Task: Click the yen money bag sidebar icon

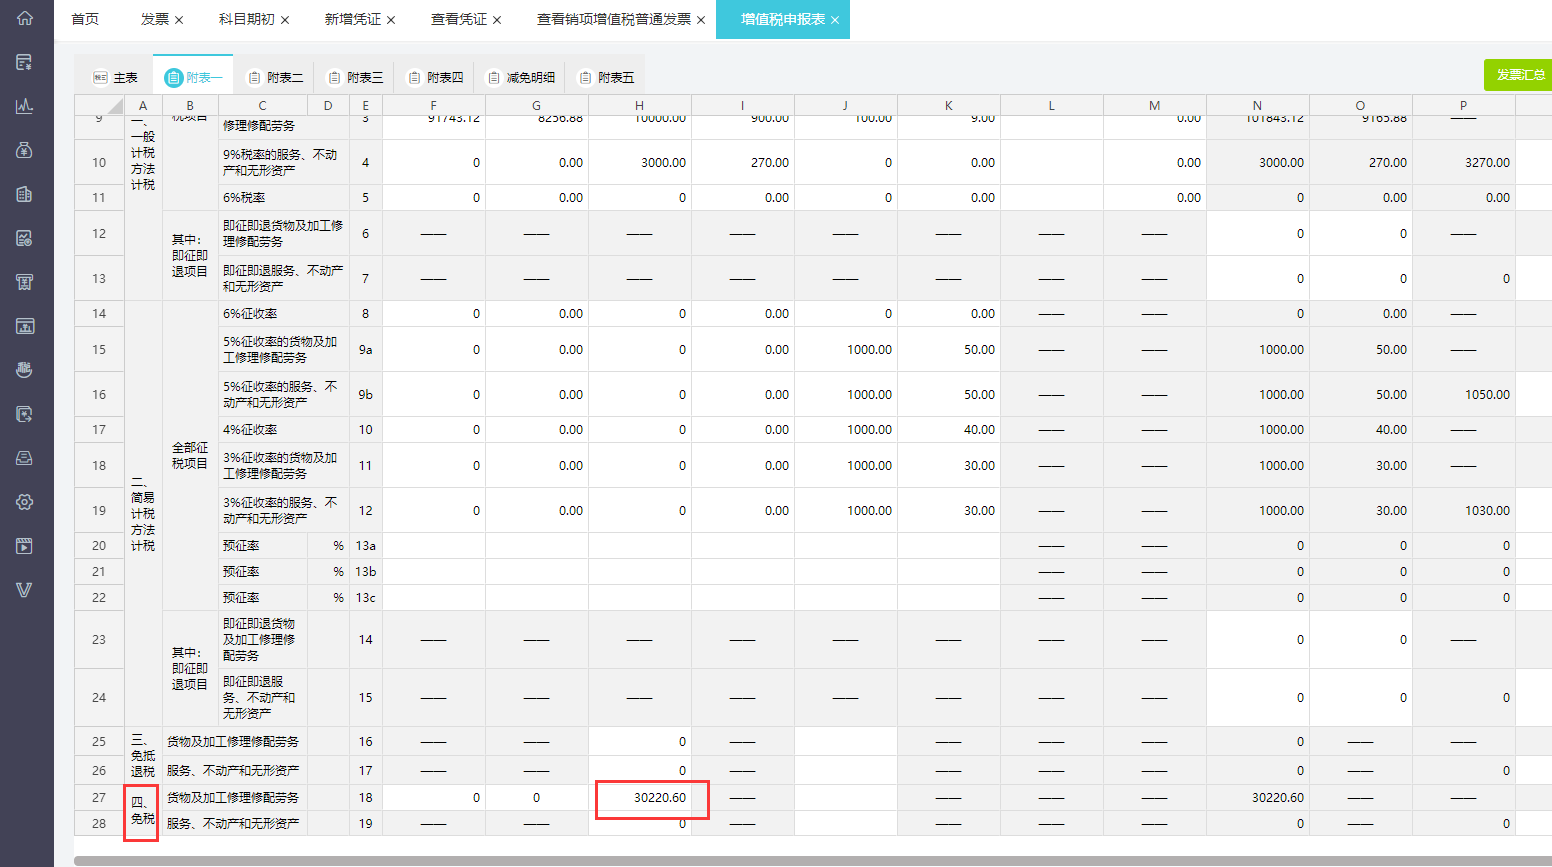Action: click(25, 150)
